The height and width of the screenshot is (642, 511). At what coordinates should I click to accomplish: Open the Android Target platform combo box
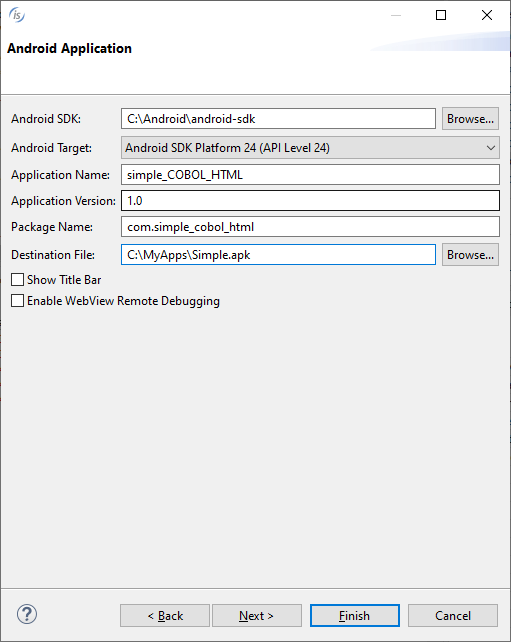tap(310, 148)
